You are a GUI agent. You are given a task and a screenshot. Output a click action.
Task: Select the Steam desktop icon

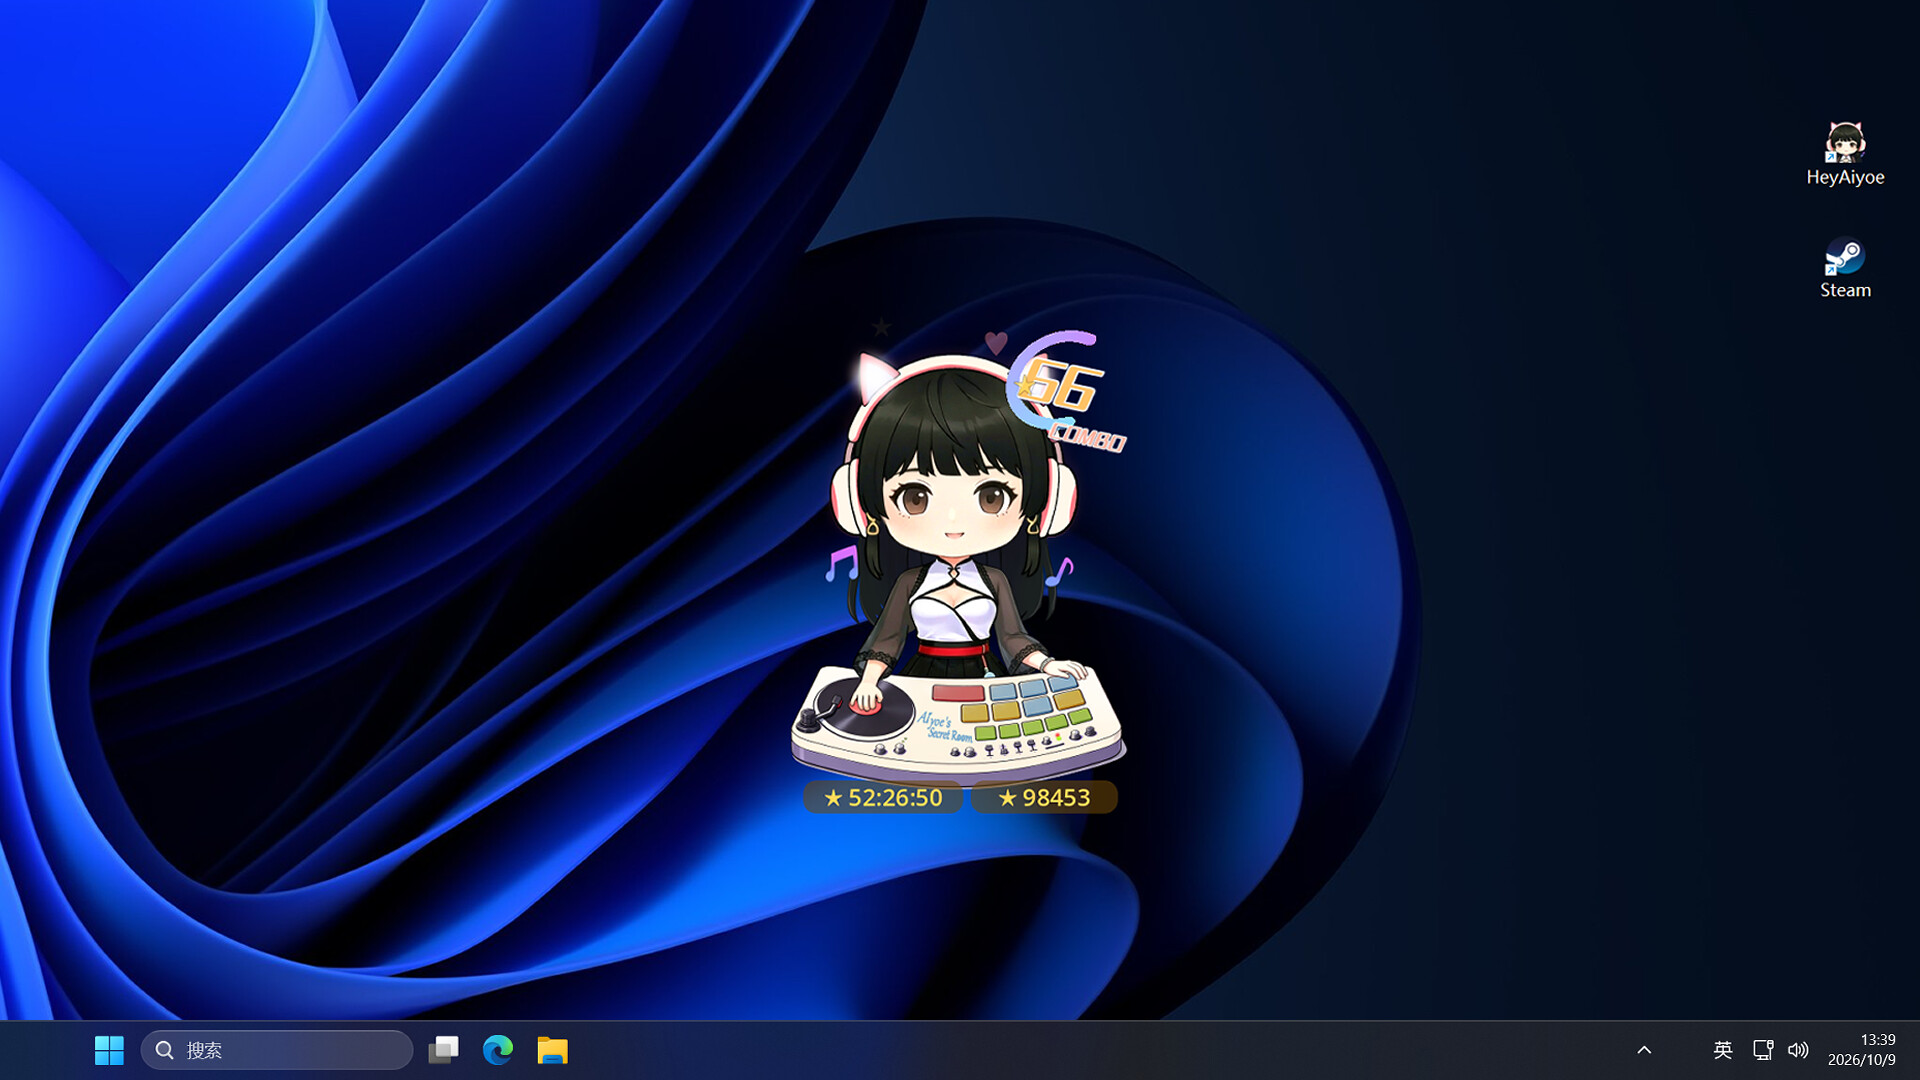1845,267
